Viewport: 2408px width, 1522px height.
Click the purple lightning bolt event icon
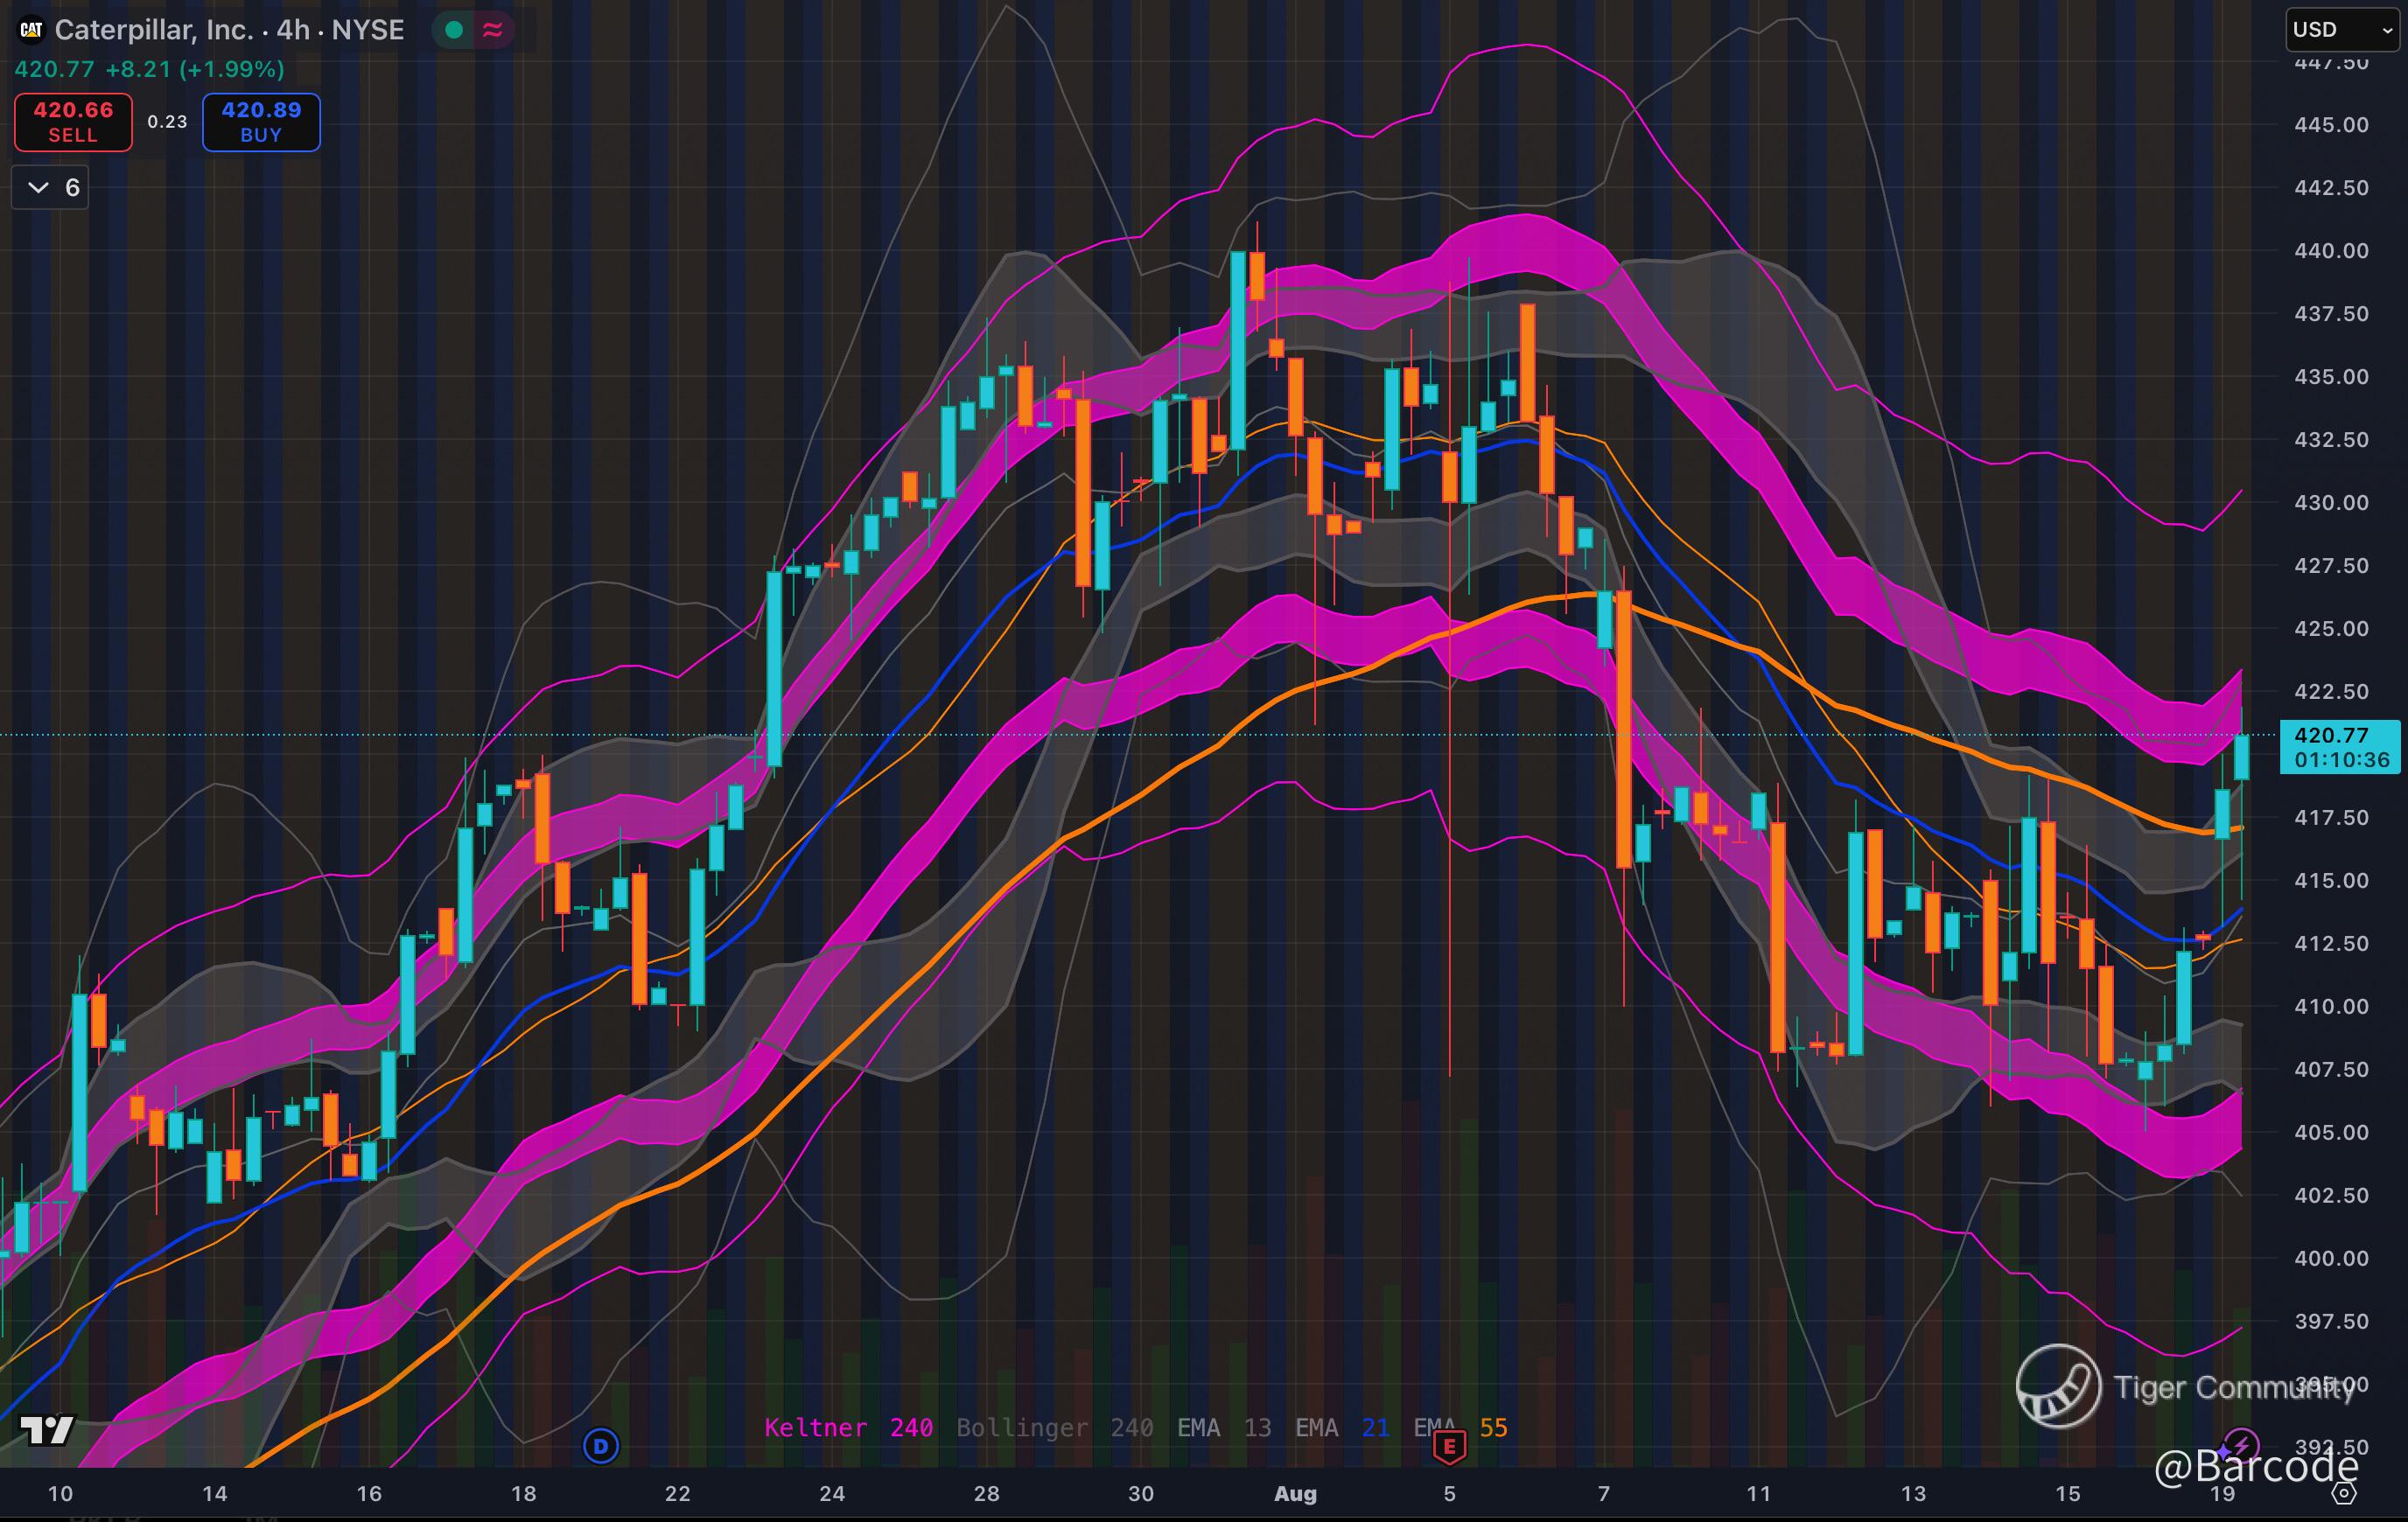[2241, 1445]
